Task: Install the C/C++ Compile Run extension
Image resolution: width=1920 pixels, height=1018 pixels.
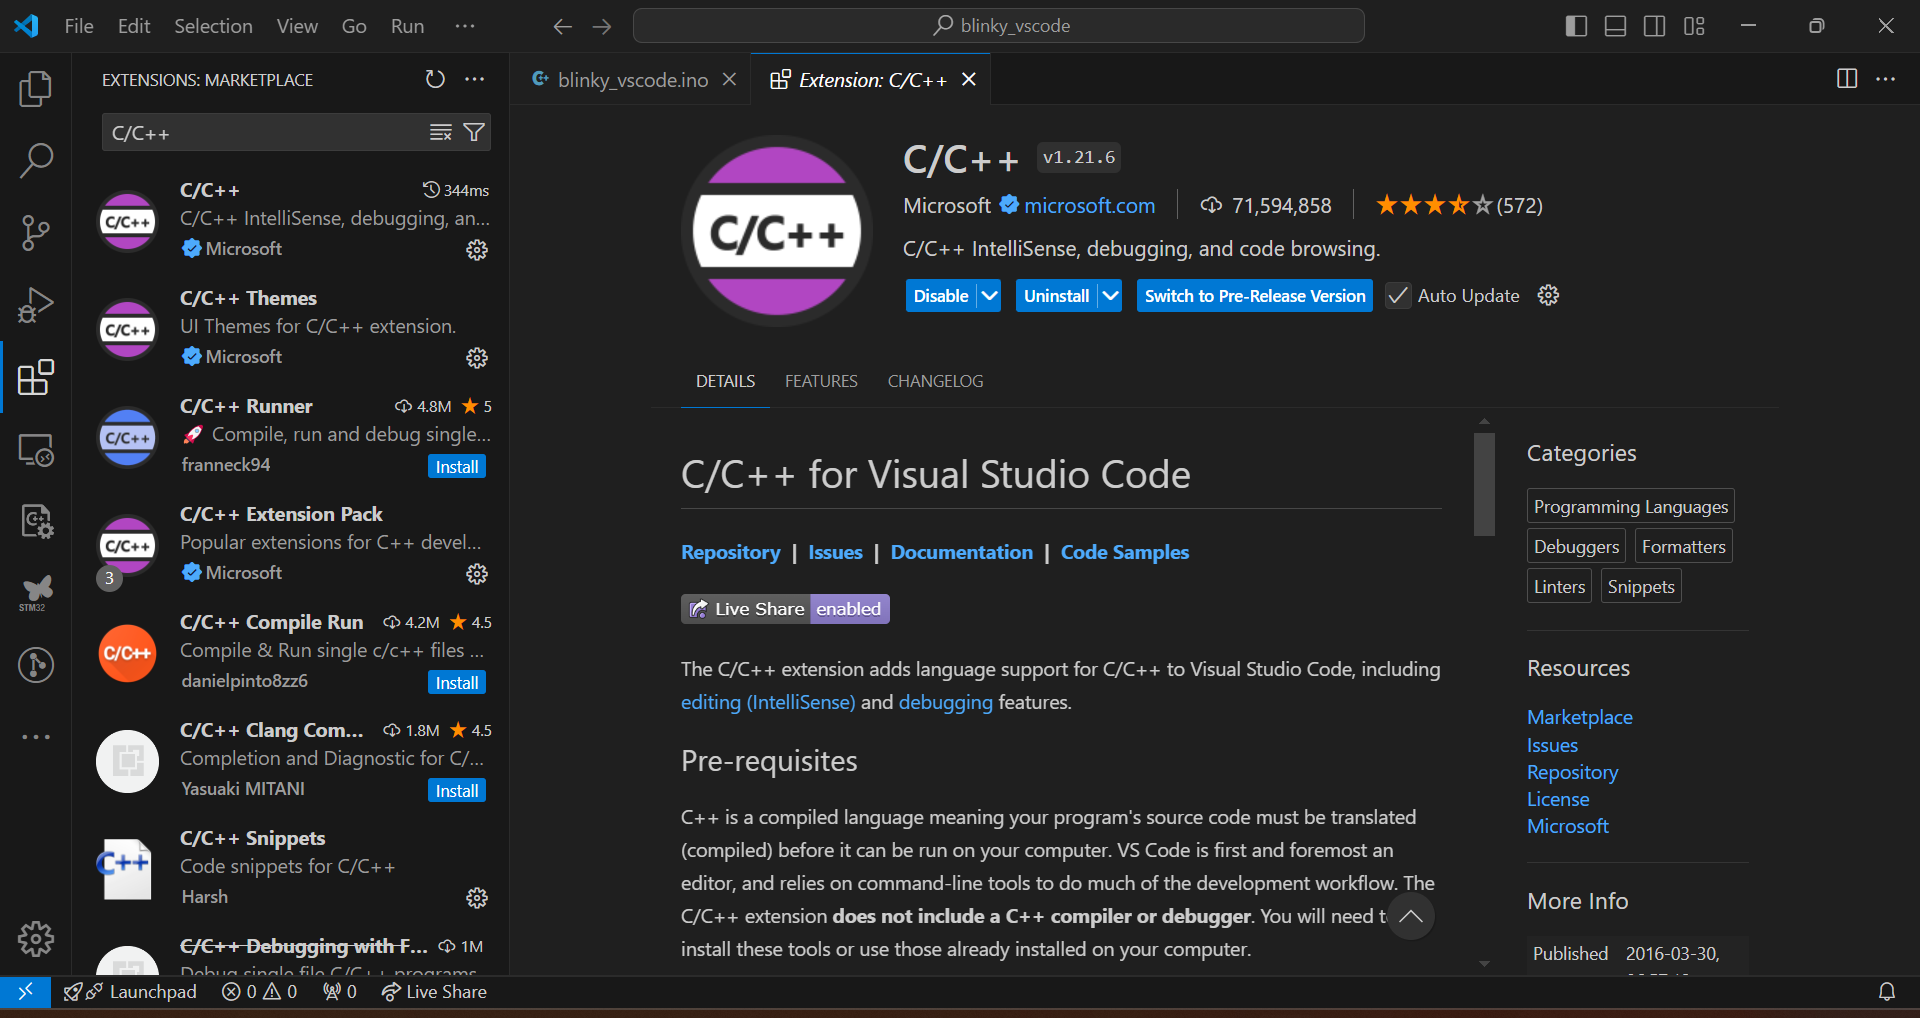Action: click(457, 683)
